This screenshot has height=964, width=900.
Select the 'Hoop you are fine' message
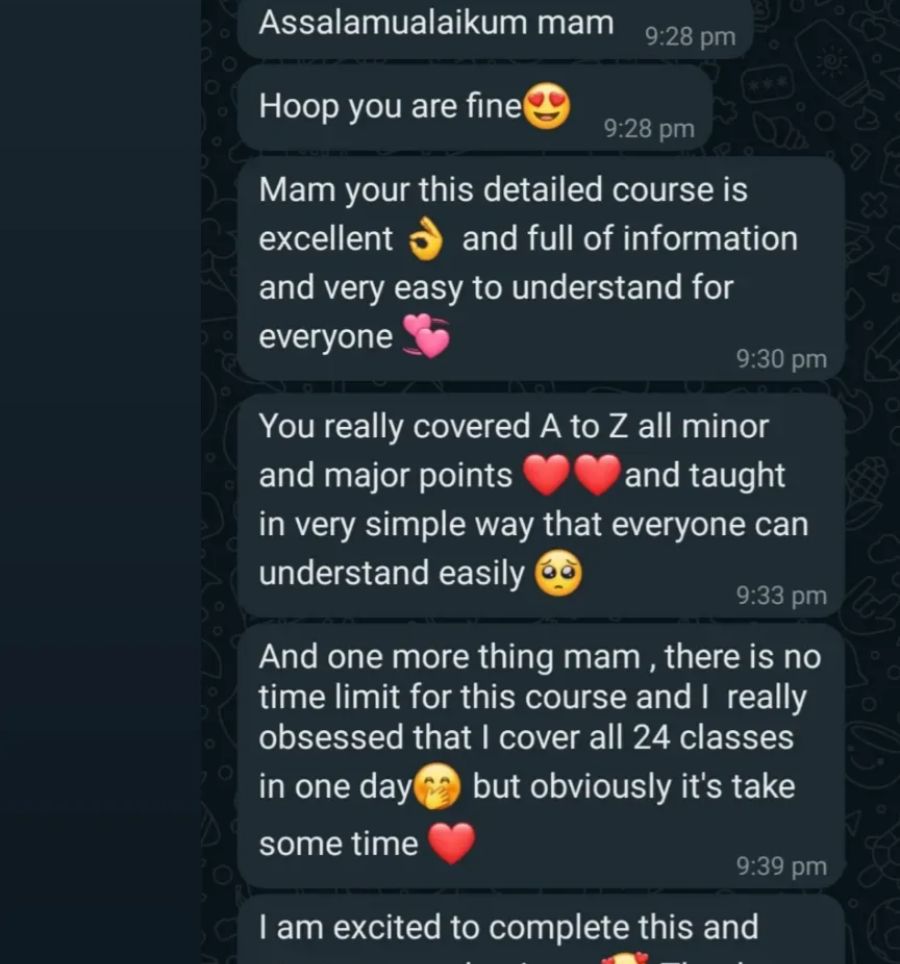[x=475, y=108]
